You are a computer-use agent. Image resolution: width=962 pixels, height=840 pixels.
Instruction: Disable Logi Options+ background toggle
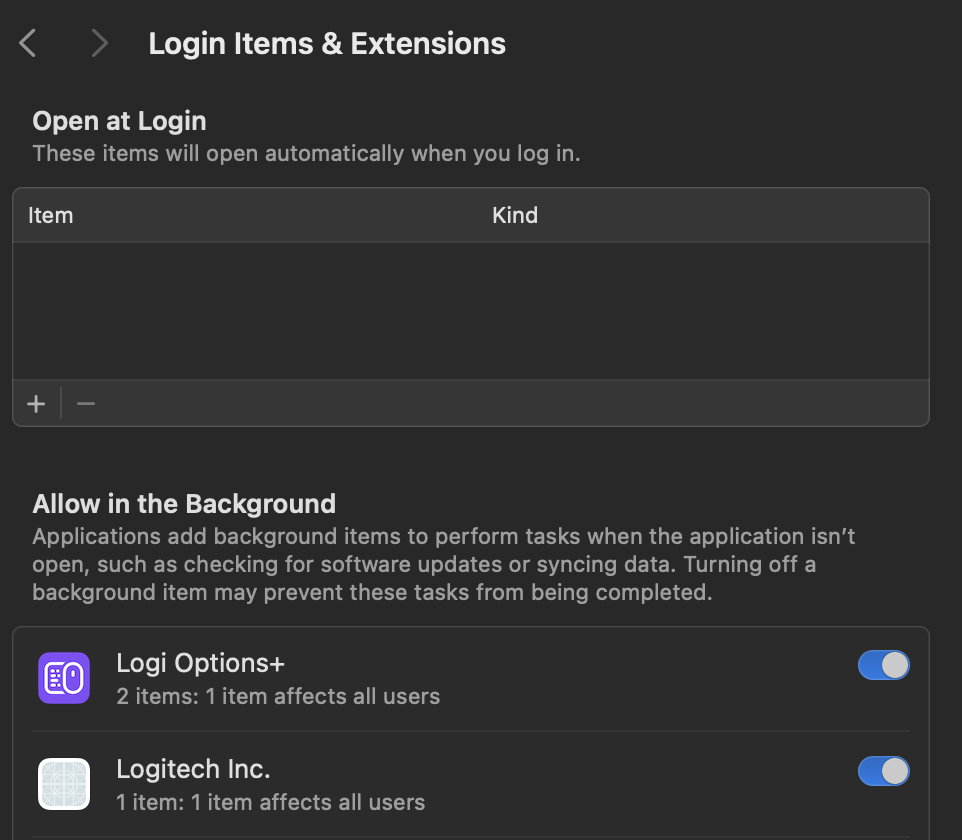[x=883, y=665]
